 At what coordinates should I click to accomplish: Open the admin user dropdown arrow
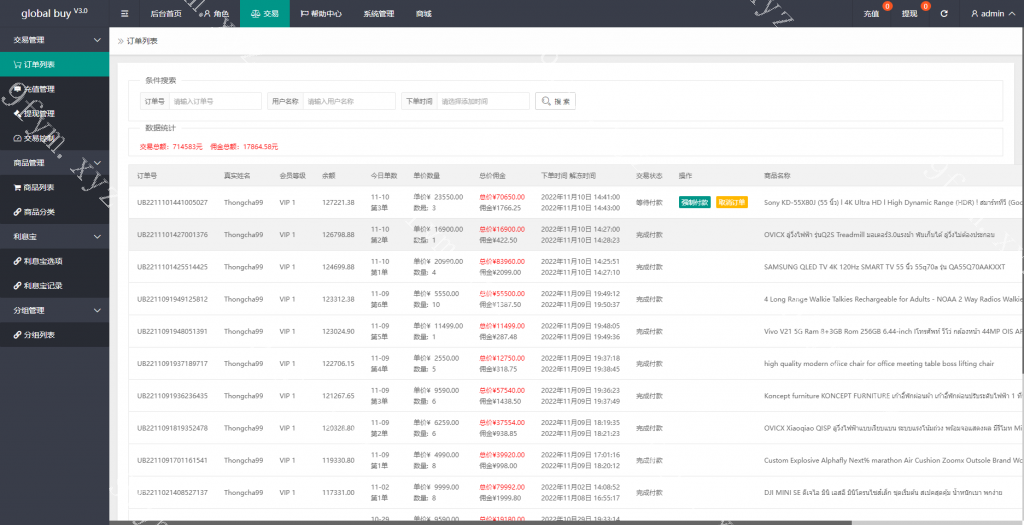[1012, 14]
